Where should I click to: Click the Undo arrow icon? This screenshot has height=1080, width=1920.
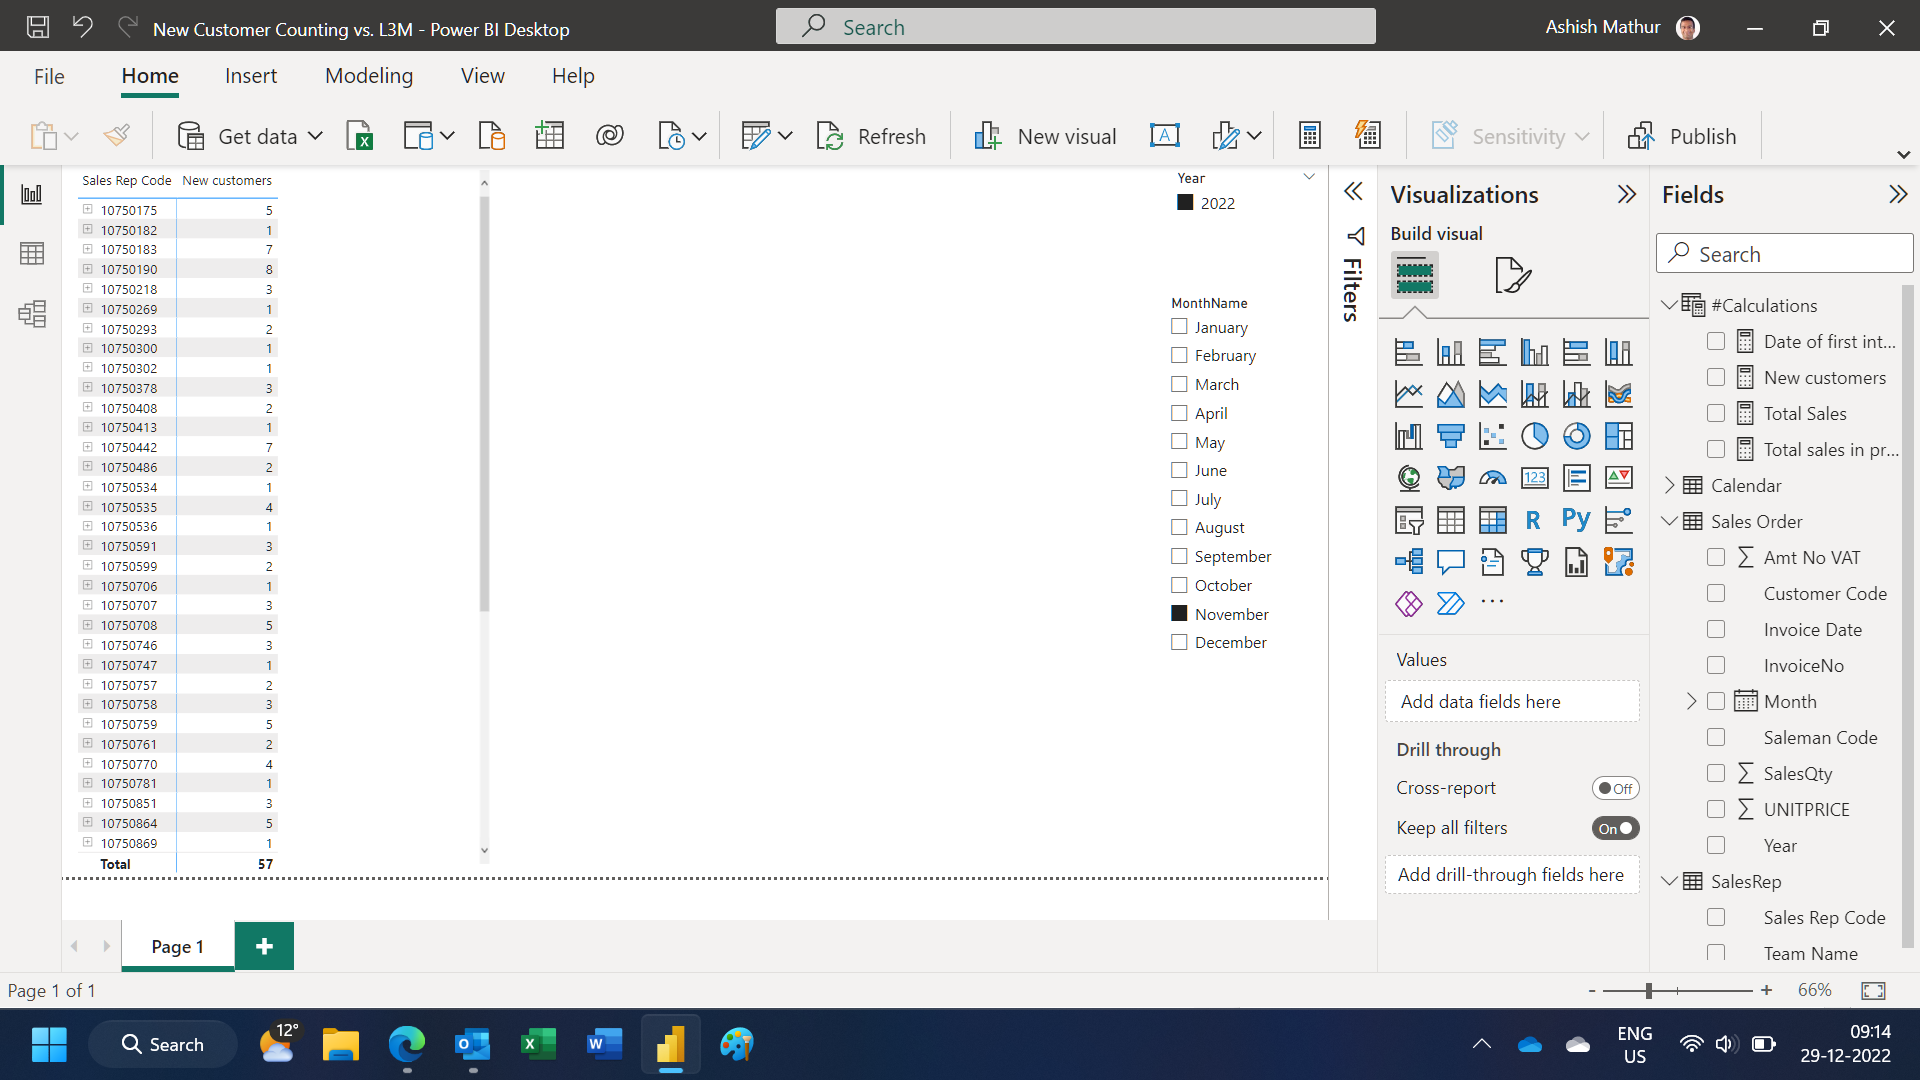coord(83,27)
